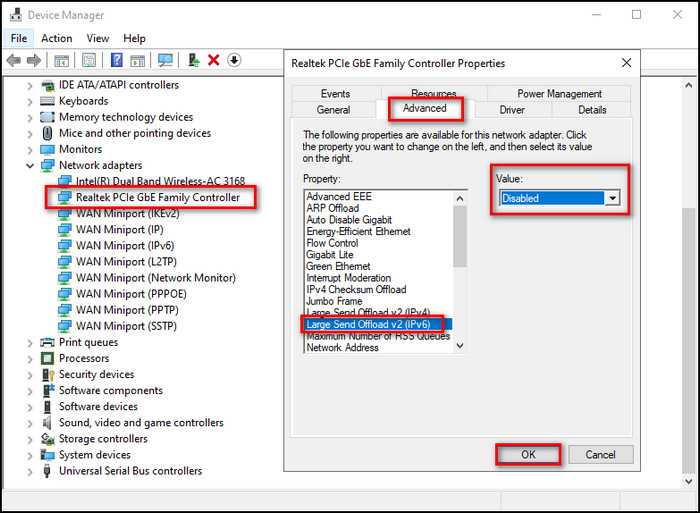Expand the IDE ATA/ATAPI controllers node
Screen dimensions: 700x513
coord(30,85)
